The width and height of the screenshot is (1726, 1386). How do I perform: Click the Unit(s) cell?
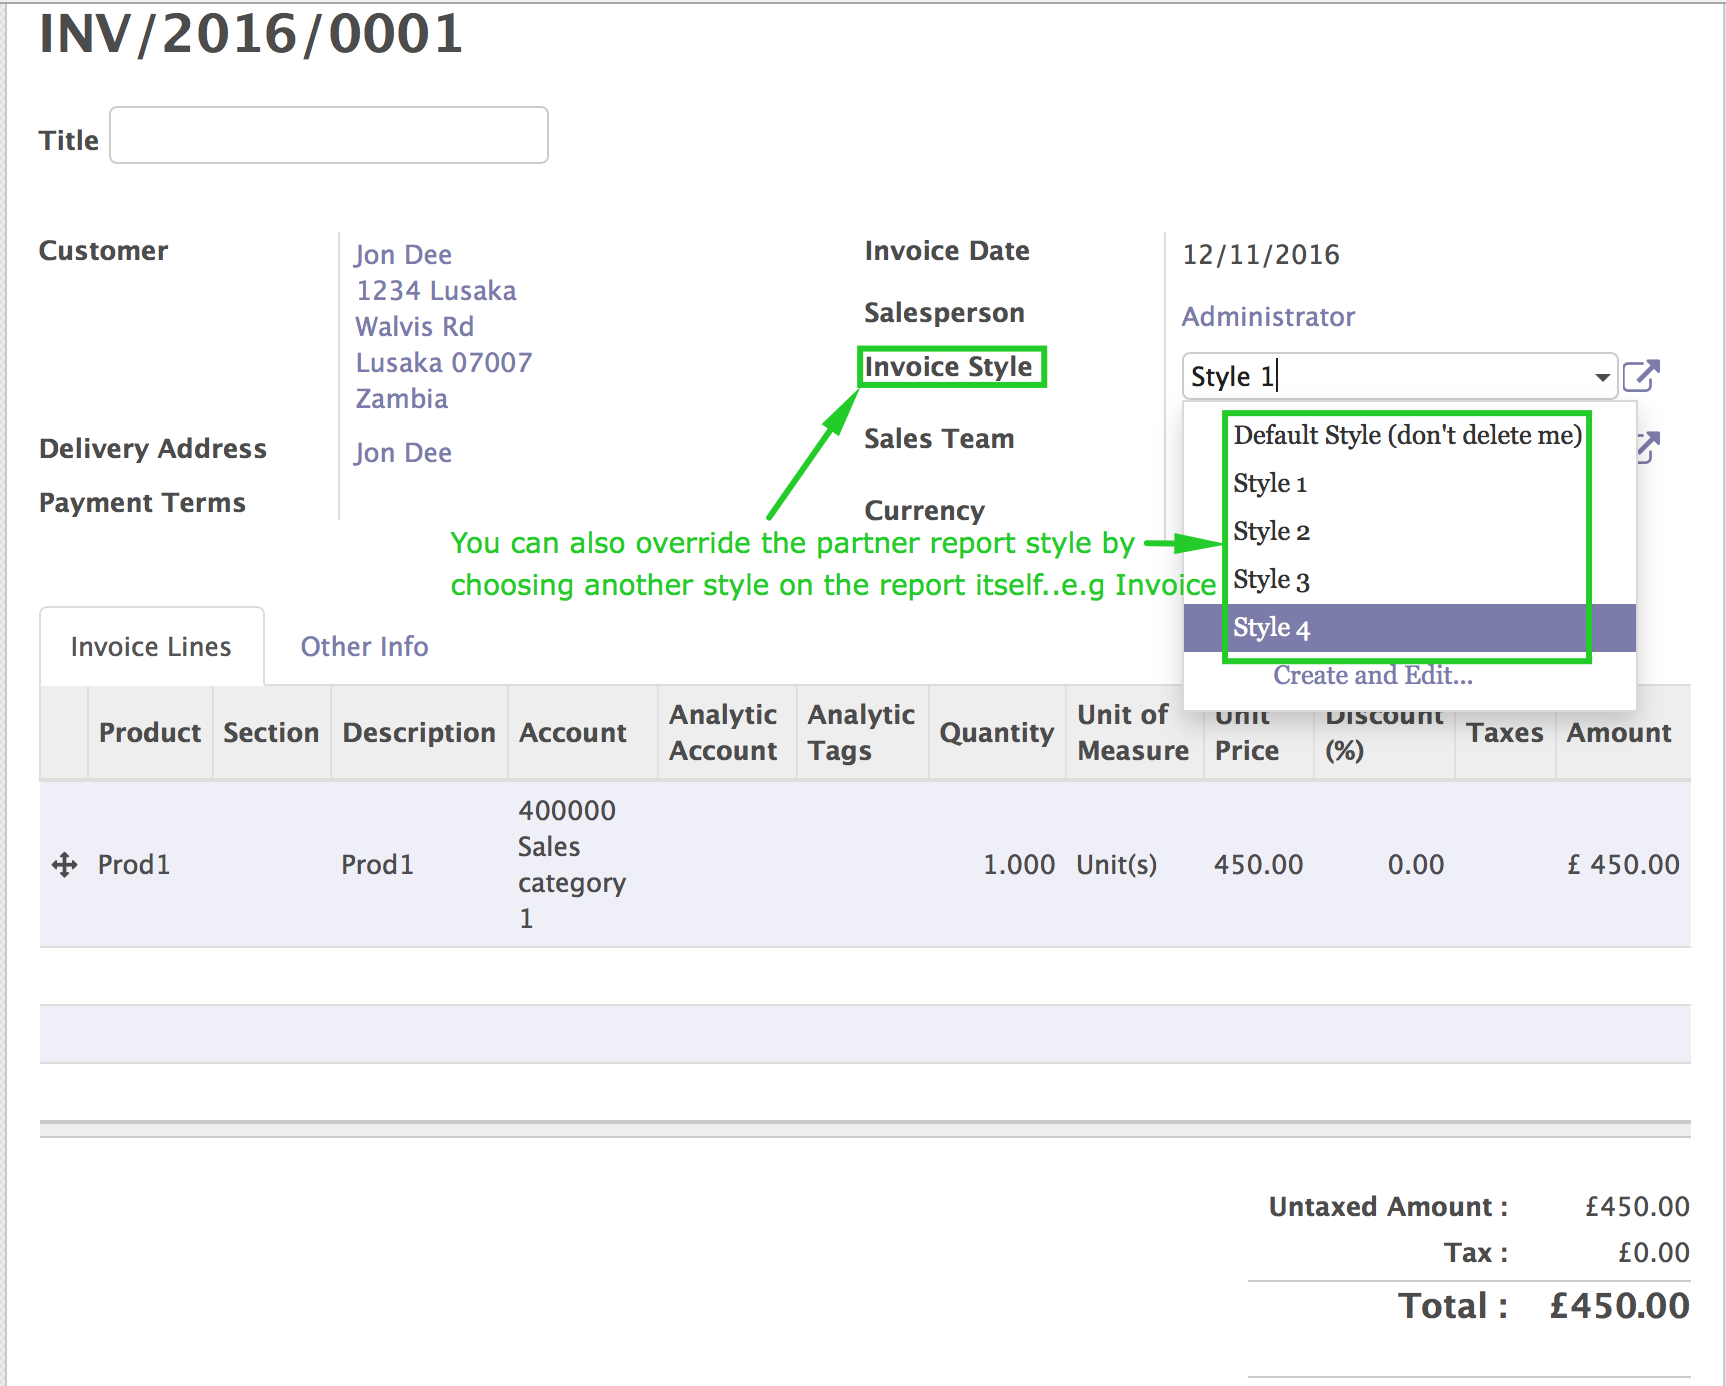[x=1116, y=865]
